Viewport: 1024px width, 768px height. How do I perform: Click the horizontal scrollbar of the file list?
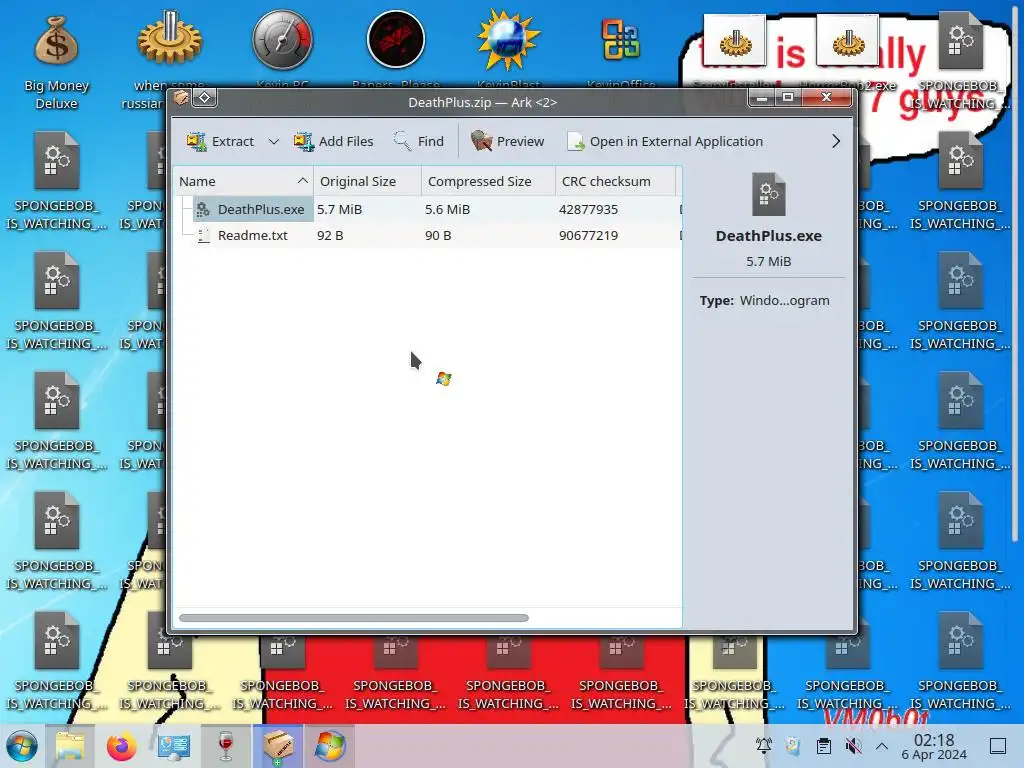click(353, 618)
